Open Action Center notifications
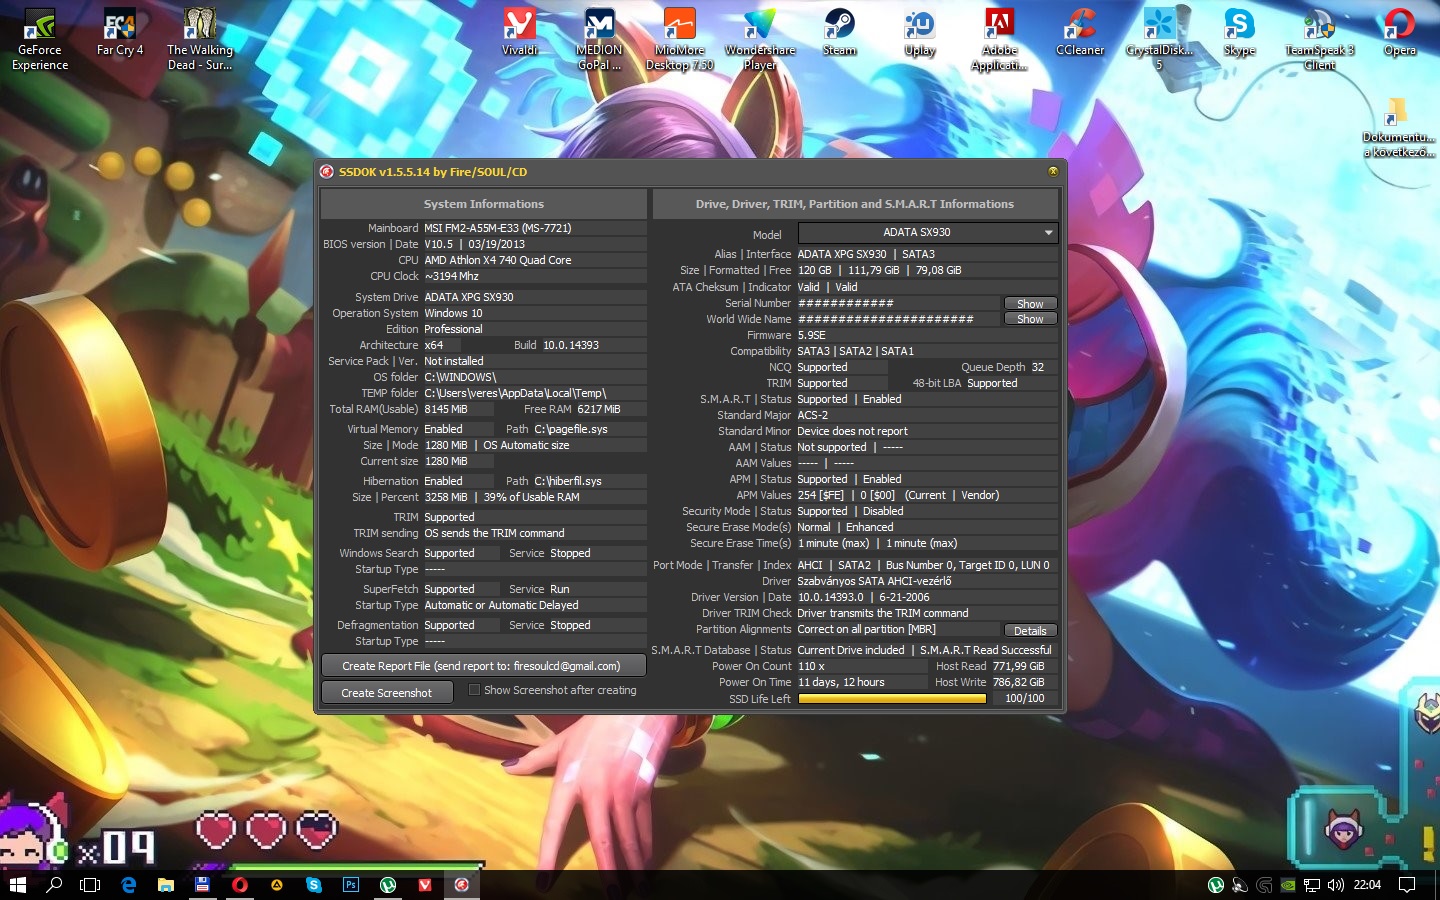The height and width of the screenshot is (900, 1440). (1407, 885)
